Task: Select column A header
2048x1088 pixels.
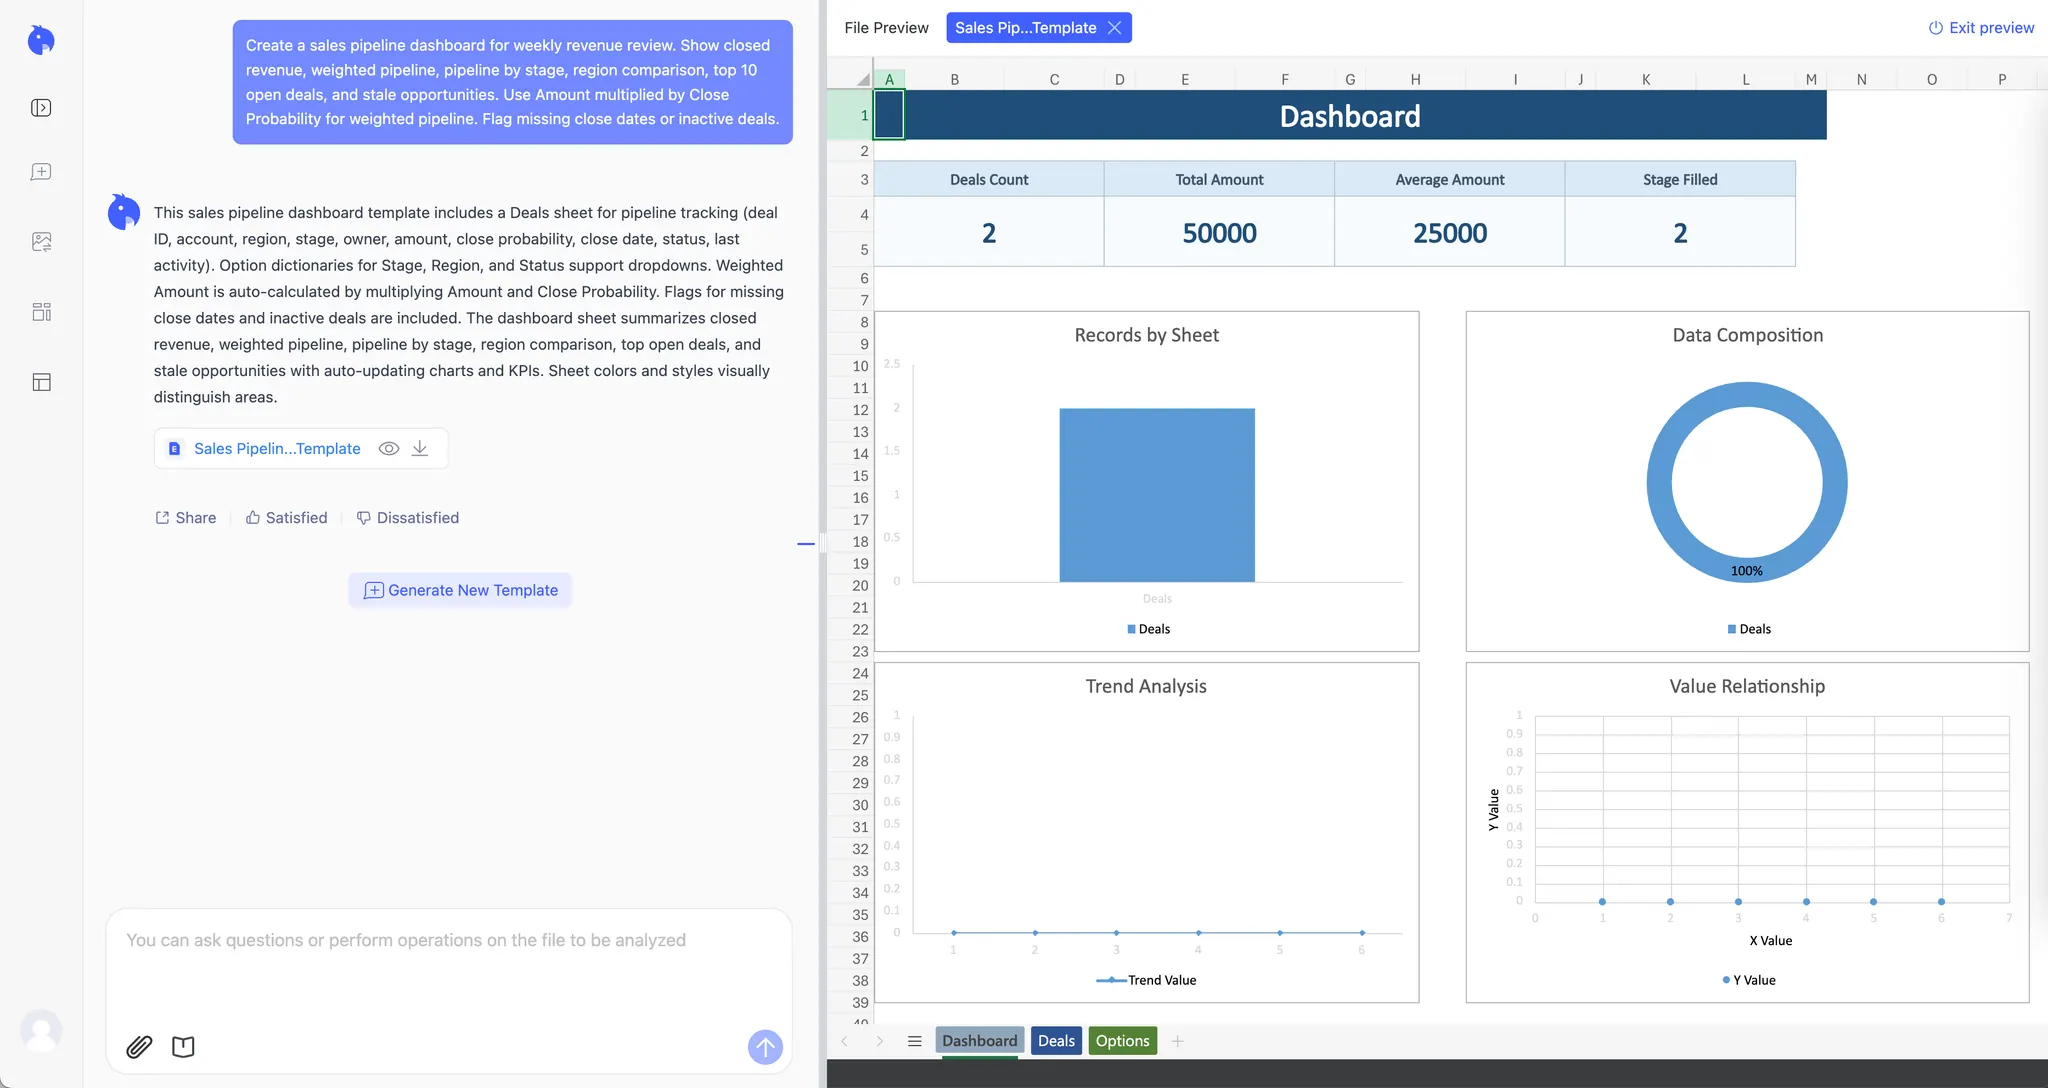Action: pos(889,79)
